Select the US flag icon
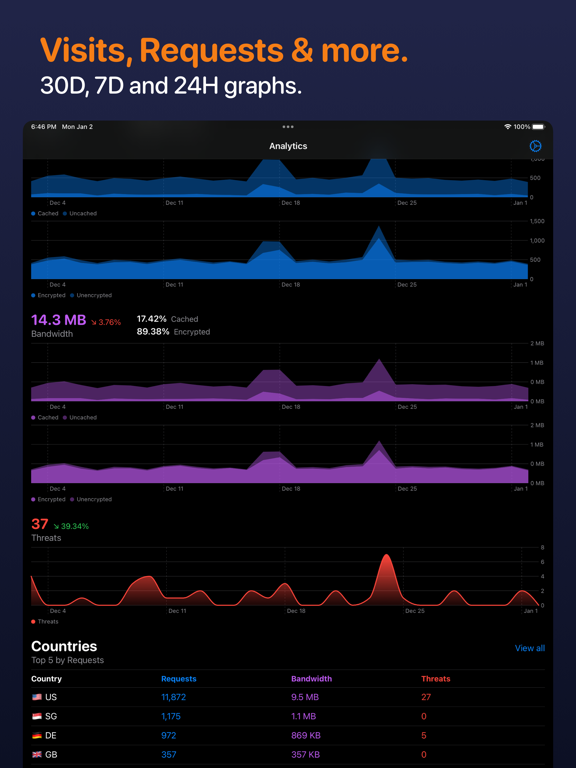 pos(37,697)
